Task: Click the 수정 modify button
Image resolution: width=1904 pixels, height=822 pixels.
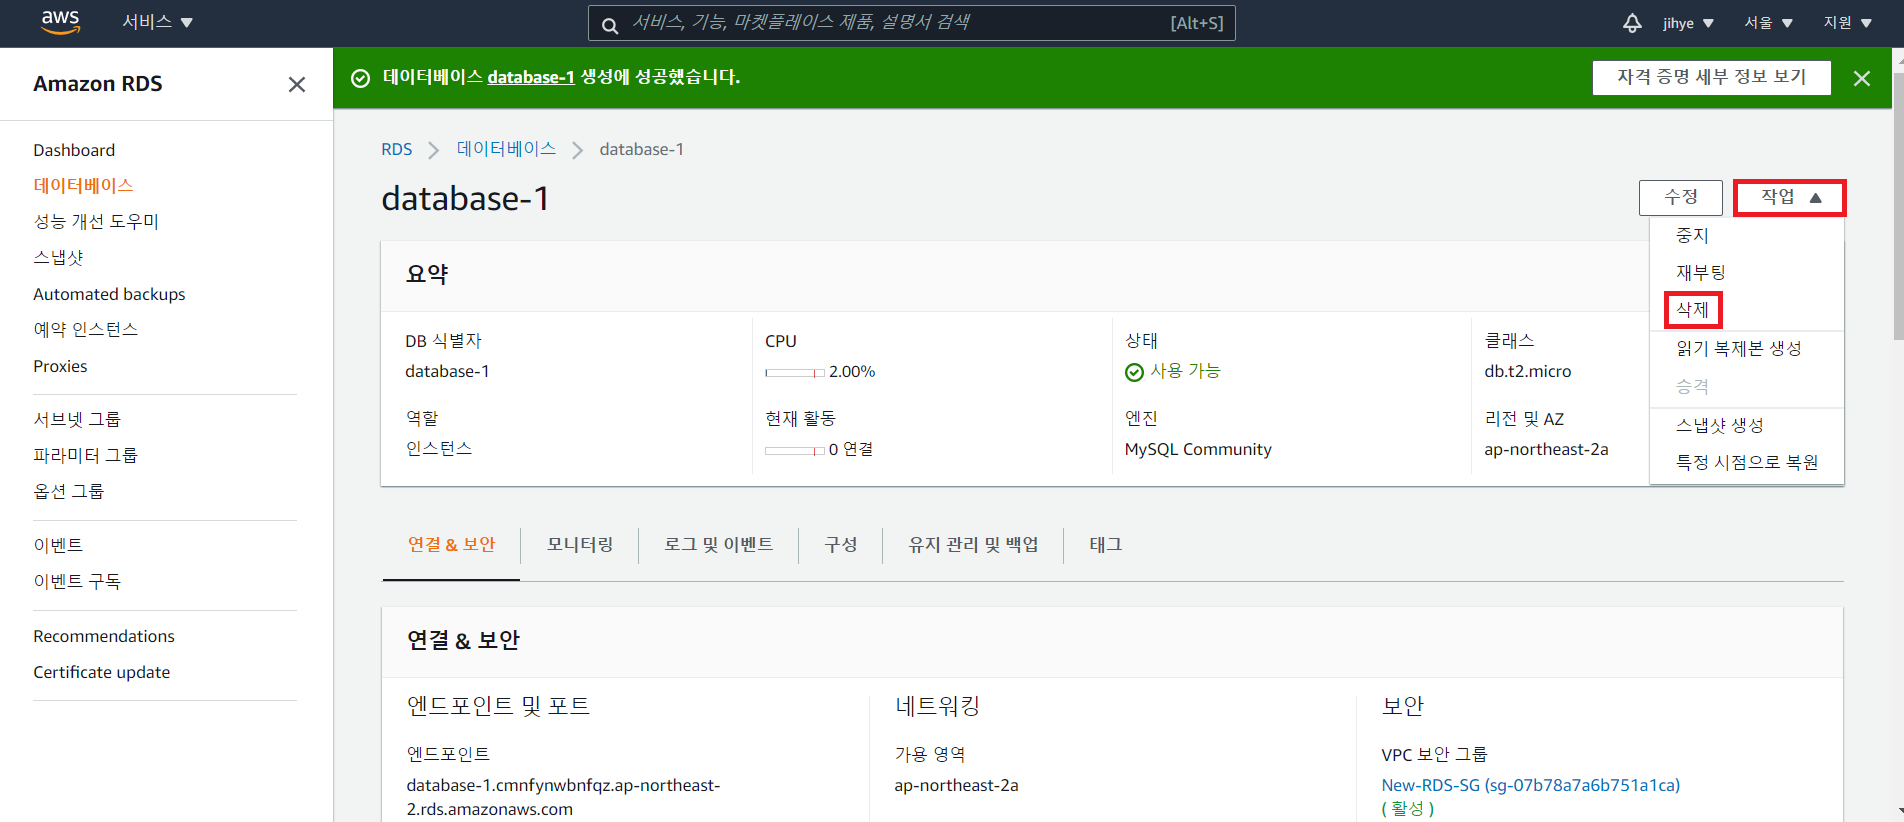Action: [1680, 198]
